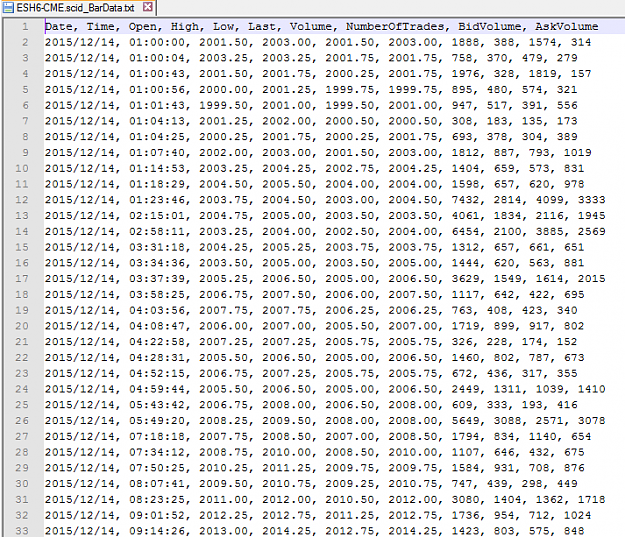Click the line number 12 in the margin
625x537 pixels.
(x=22, y=200)
